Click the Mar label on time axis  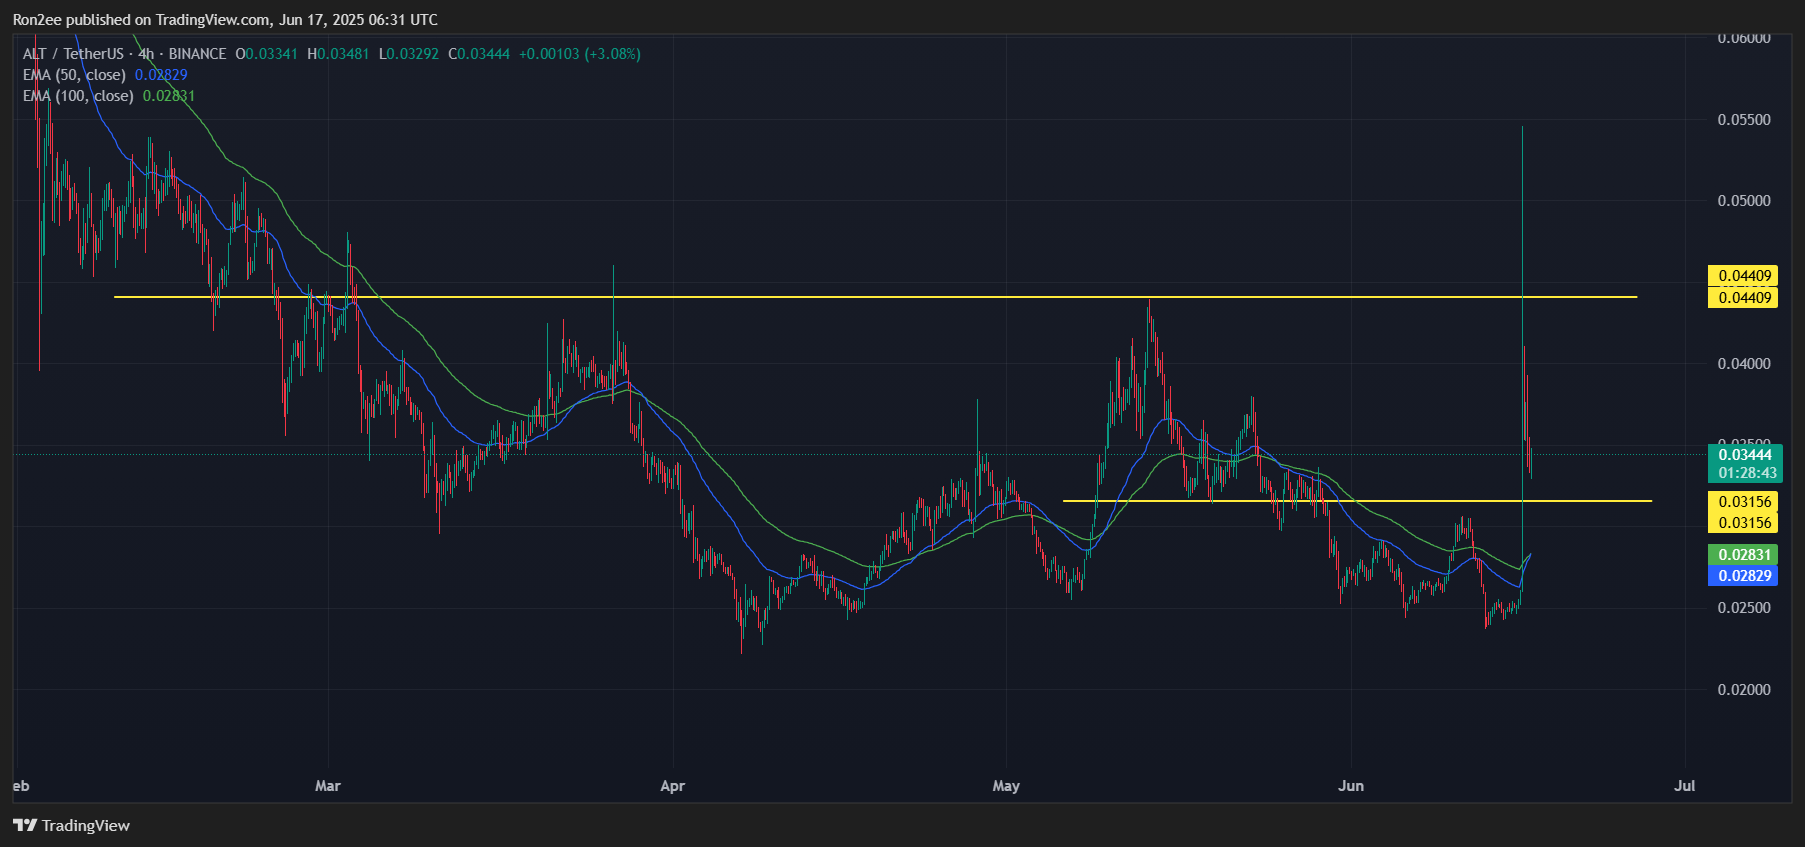327,786
